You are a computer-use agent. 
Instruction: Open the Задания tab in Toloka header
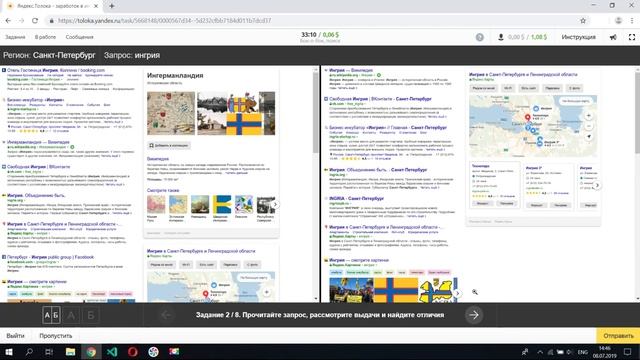click(x=15, y=37)
